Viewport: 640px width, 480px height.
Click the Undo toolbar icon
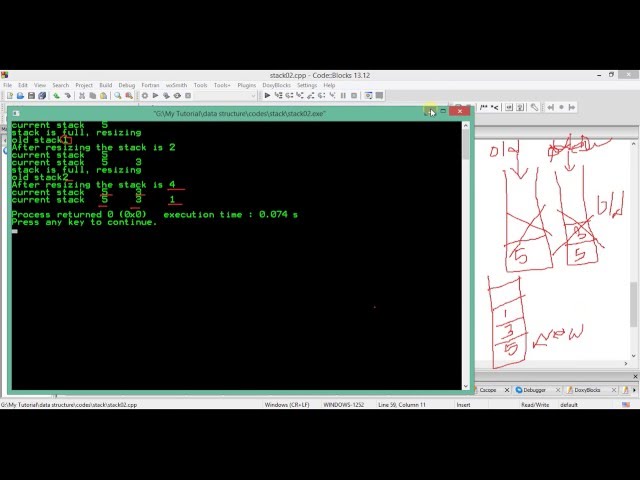click(56, 96)
